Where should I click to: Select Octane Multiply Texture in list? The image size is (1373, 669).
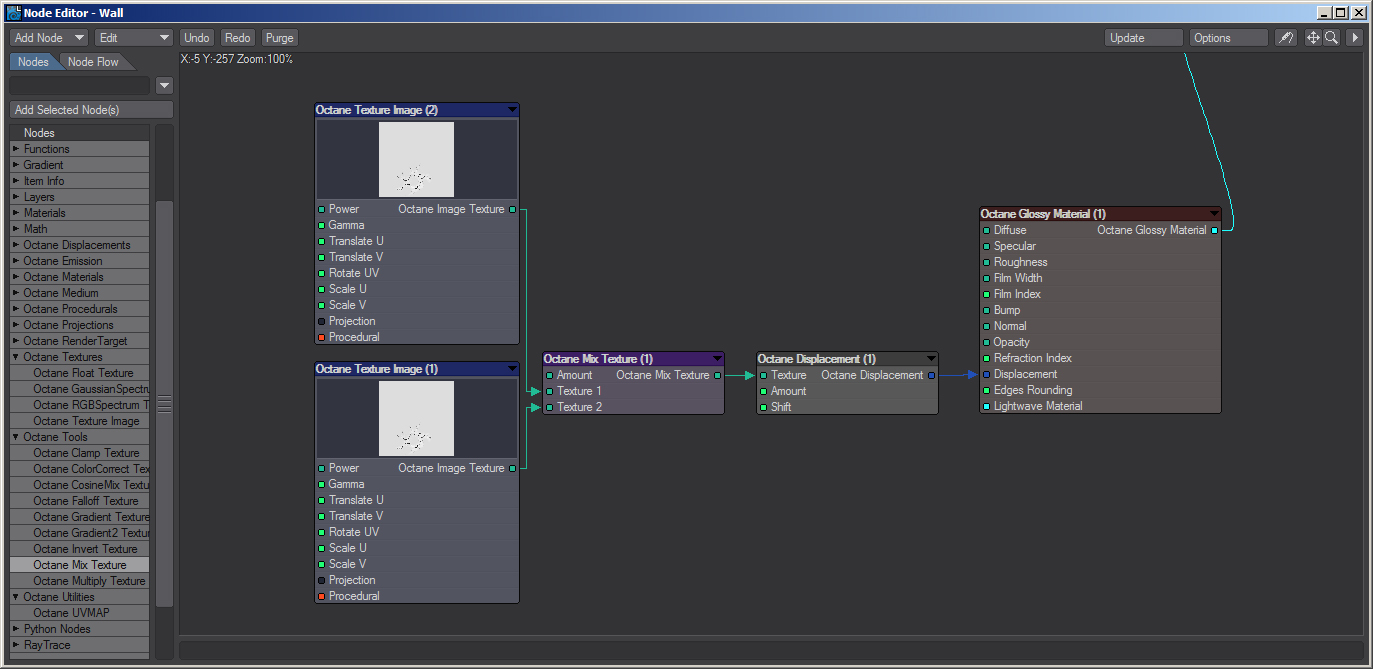[x=80, y=581]
